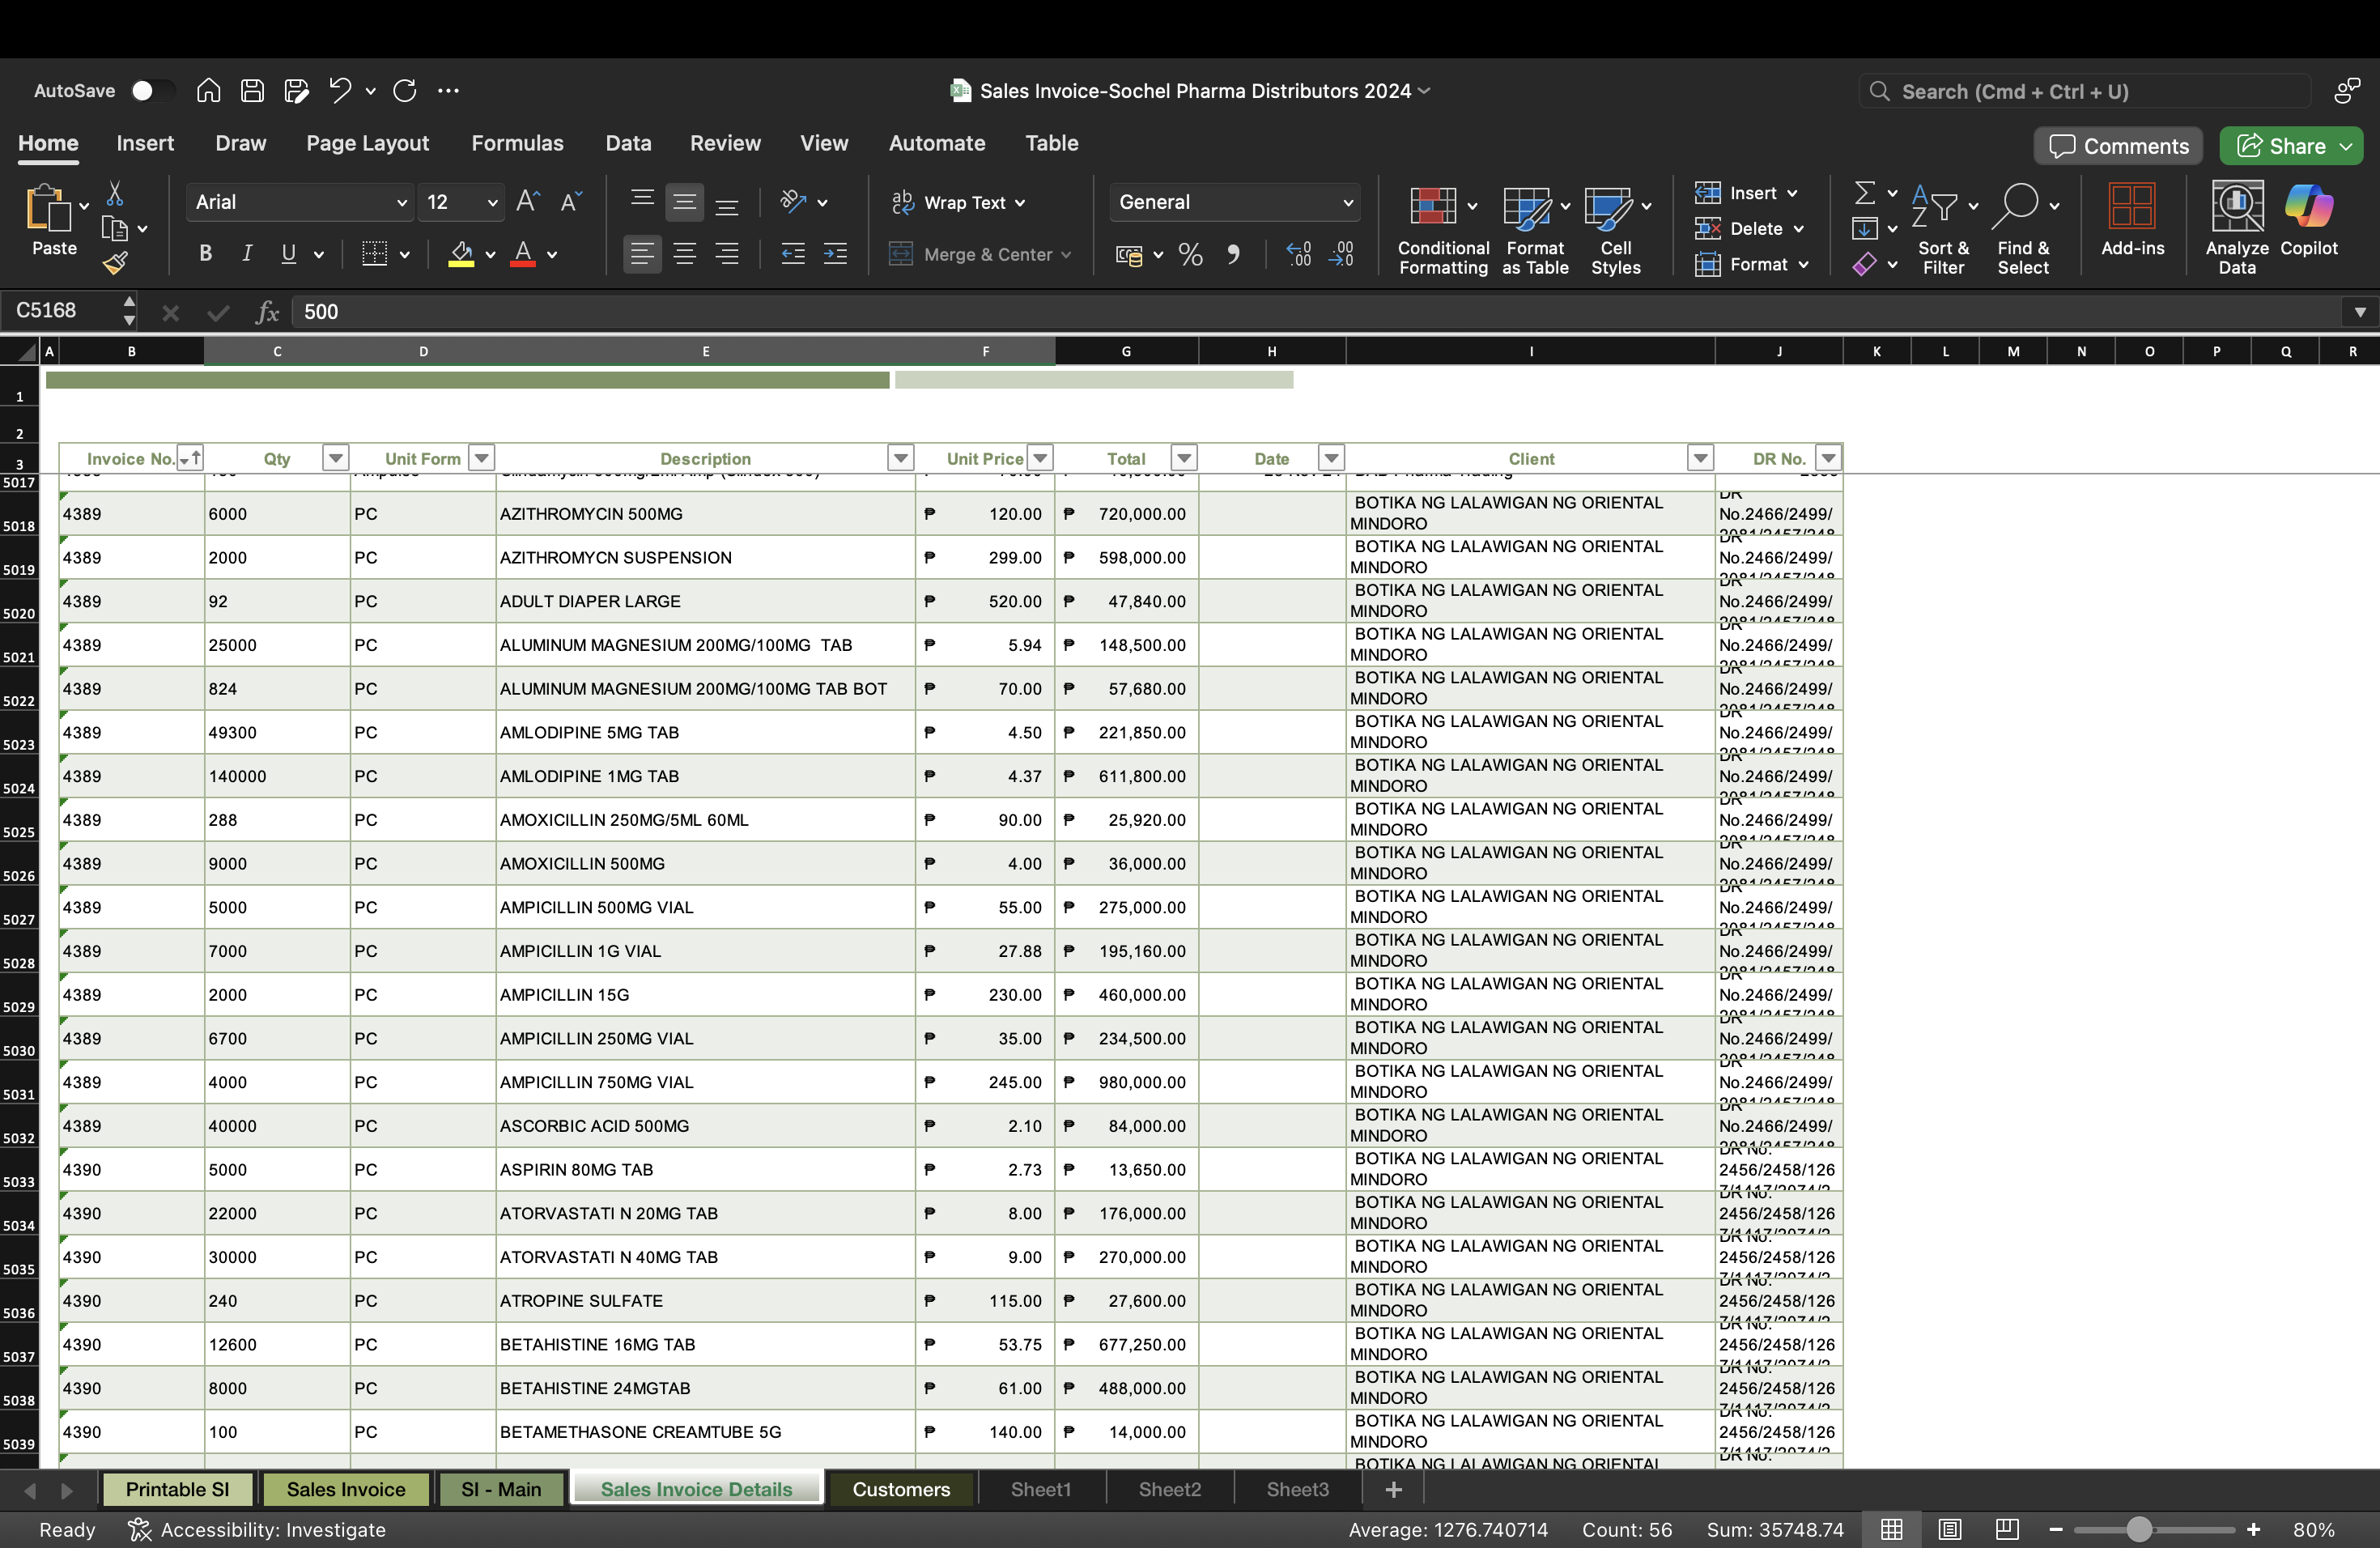
Task: Click the Decrease Decimal icon
Action: (1341, 254)
